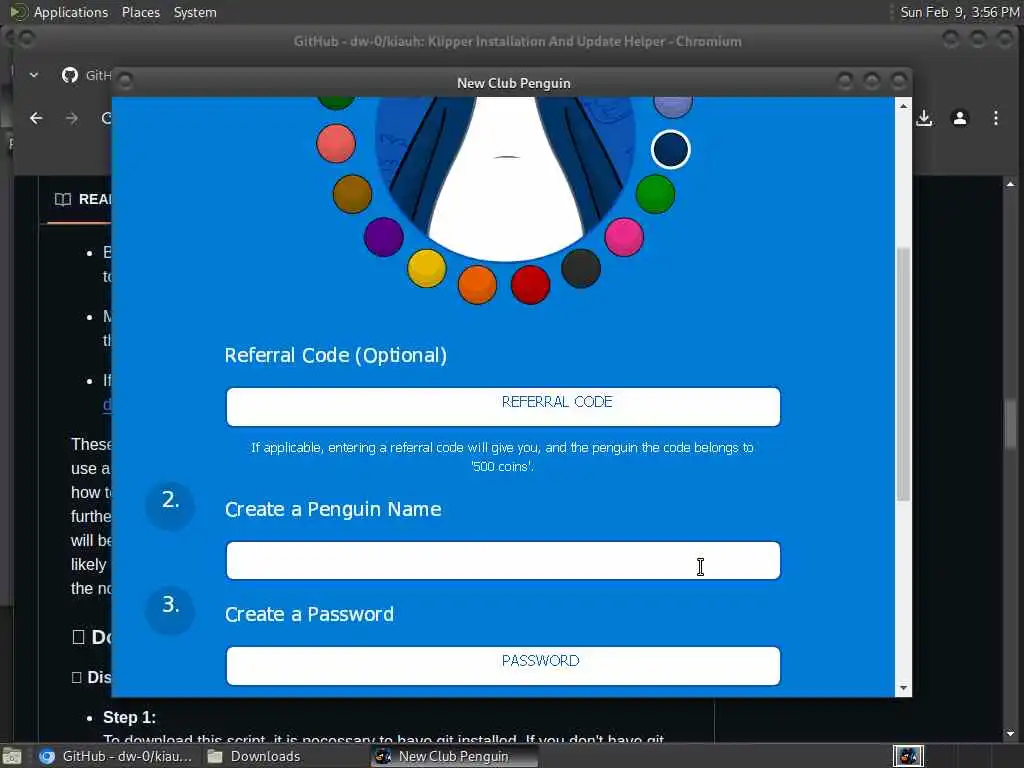
Task: Open the Chromium profile icon
Action: (960, 118)
